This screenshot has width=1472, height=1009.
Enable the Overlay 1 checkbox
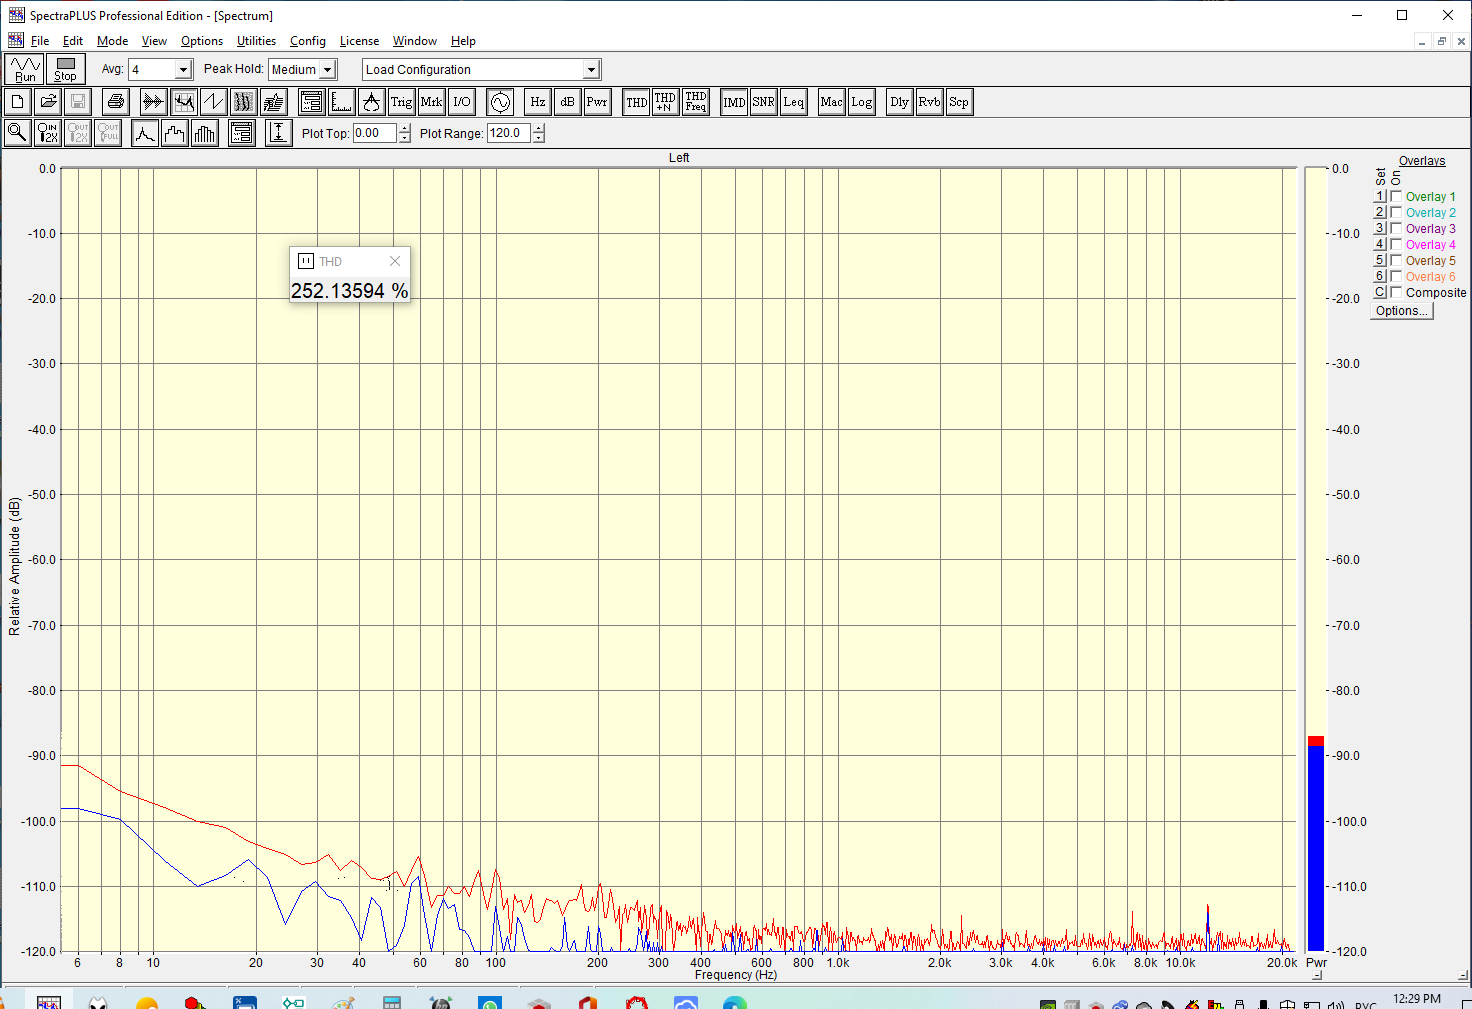(x=1397, y=197)
